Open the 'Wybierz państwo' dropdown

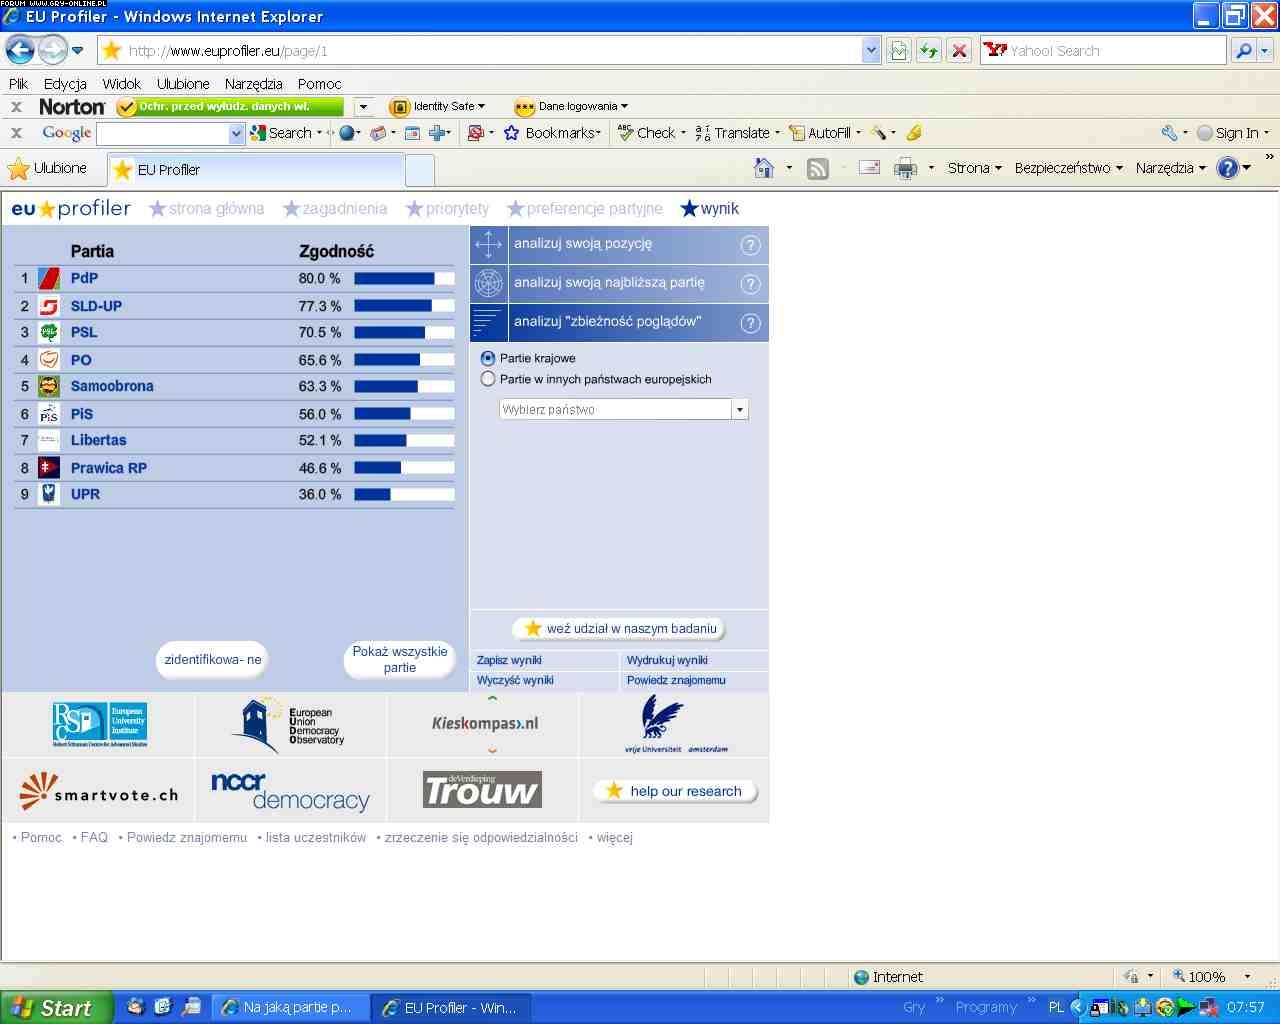point(740,410)
